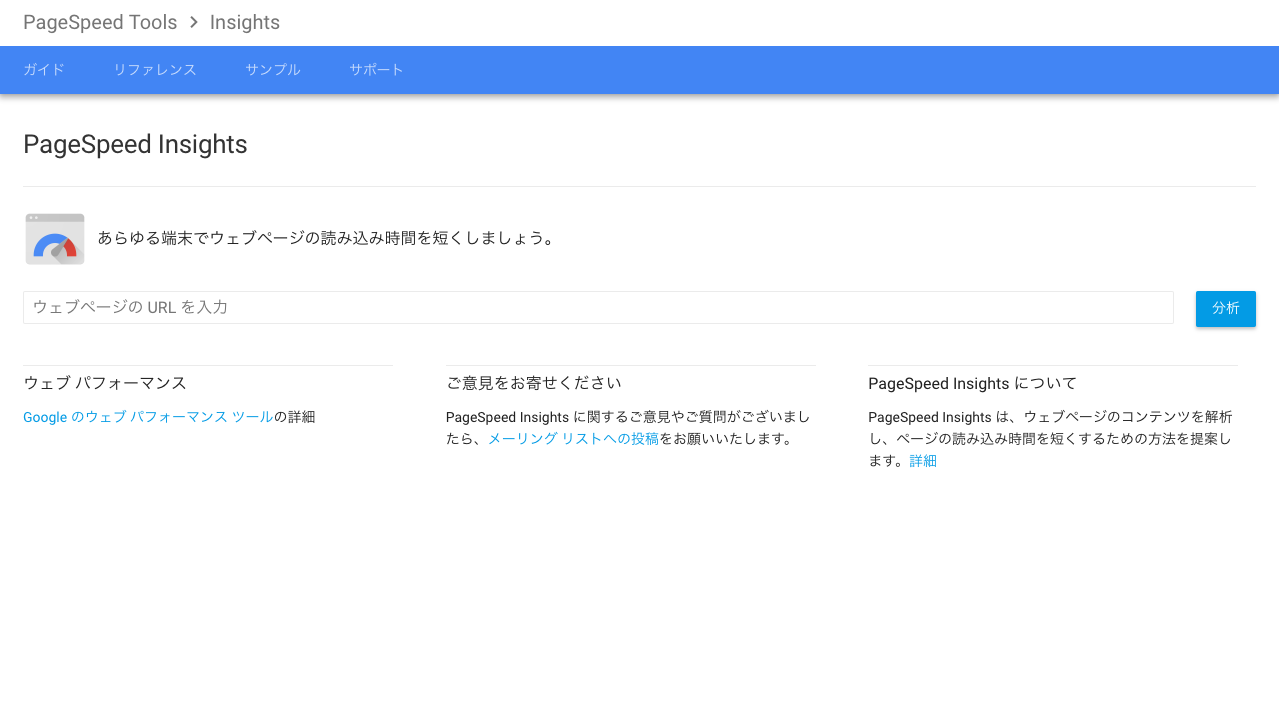Screen dimensions: 1279x720
Task: Click the ご意見をお寄せください section heading
Action: pyautogui.click(x=534, y=383)
